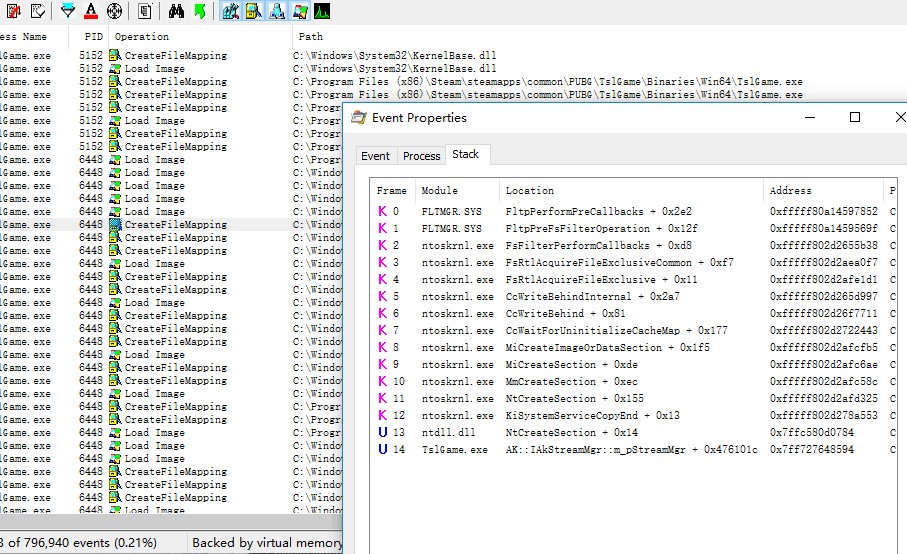907x554 pixels.
Task: Click the events count in status bar
Action: [x=79, y=542]
